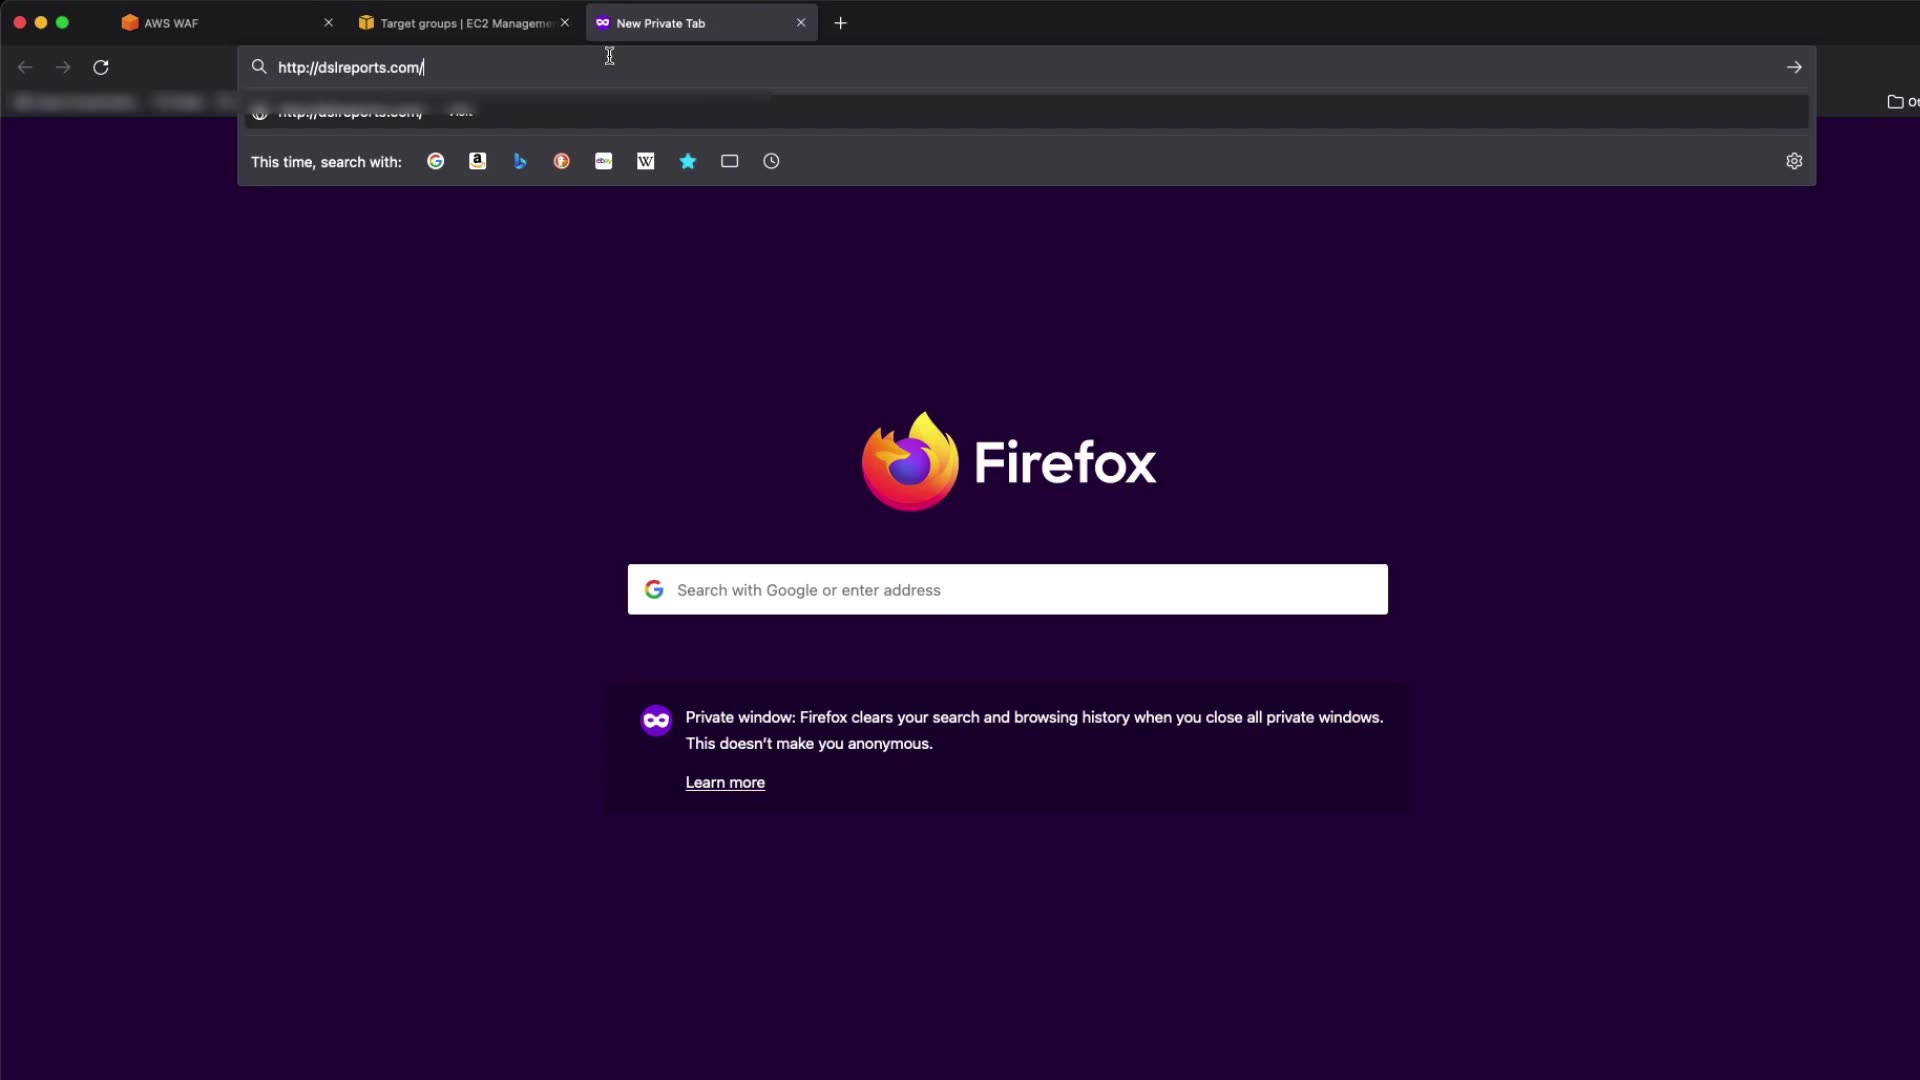Image resolution: width=1920 pixels, height=1080 pixels.
Task: Choose Bing in search-with row
Action: point(520,161)
